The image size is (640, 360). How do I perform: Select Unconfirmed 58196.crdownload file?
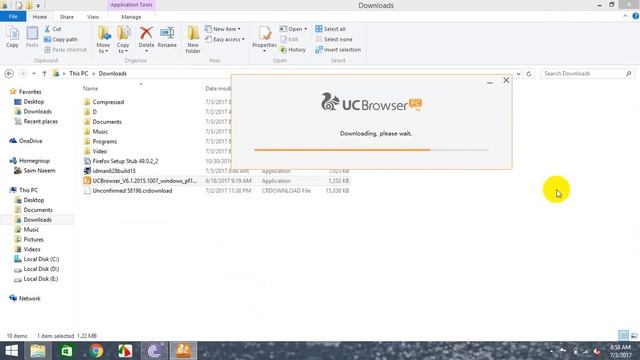[132, 191]
